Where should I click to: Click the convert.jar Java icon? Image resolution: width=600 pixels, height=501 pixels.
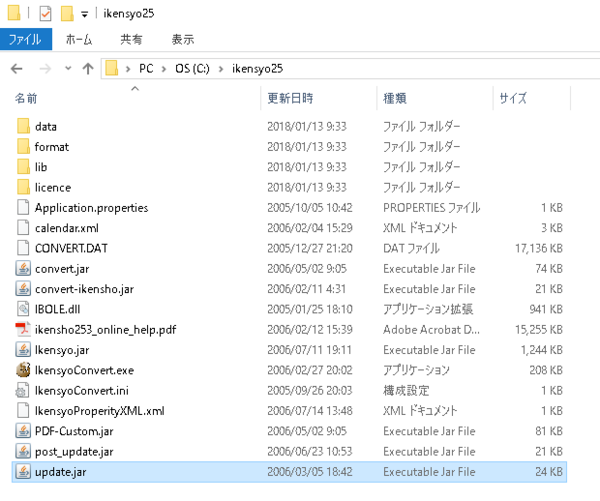point(23,268)
